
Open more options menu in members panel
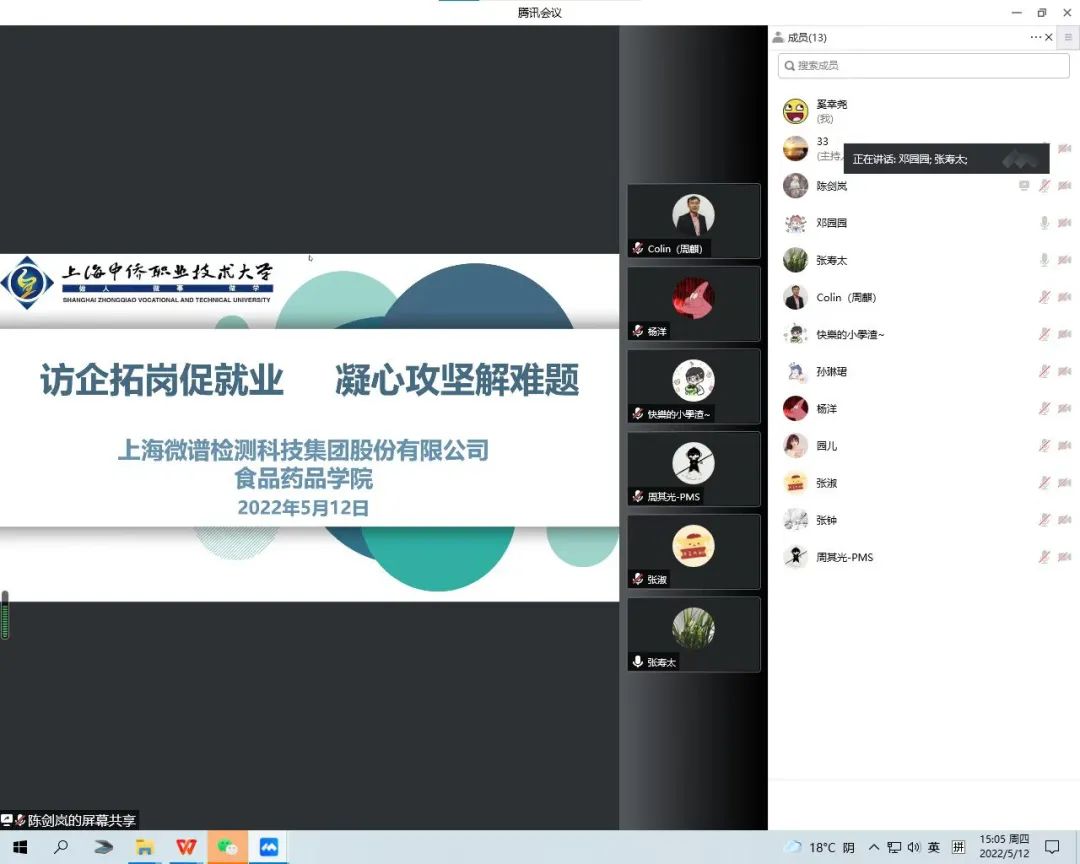pos(1036,37)
